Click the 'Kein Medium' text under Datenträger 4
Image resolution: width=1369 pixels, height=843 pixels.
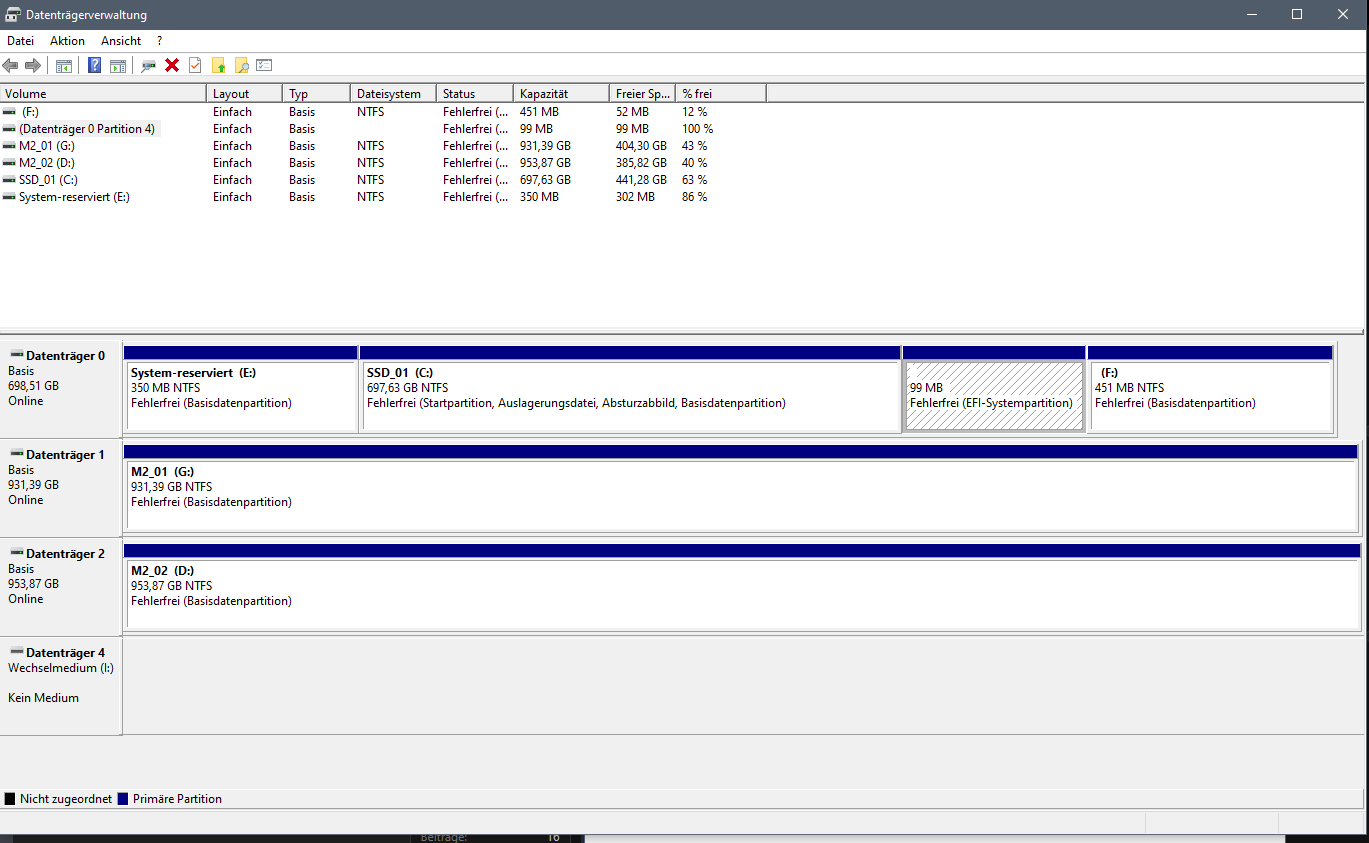(43, 698)
